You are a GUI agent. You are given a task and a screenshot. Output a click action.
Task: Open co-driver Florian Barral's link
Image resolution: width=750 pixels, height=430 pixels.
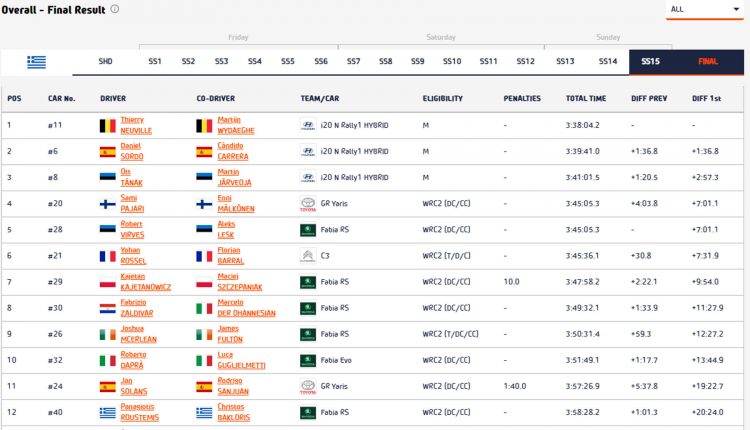231,255
